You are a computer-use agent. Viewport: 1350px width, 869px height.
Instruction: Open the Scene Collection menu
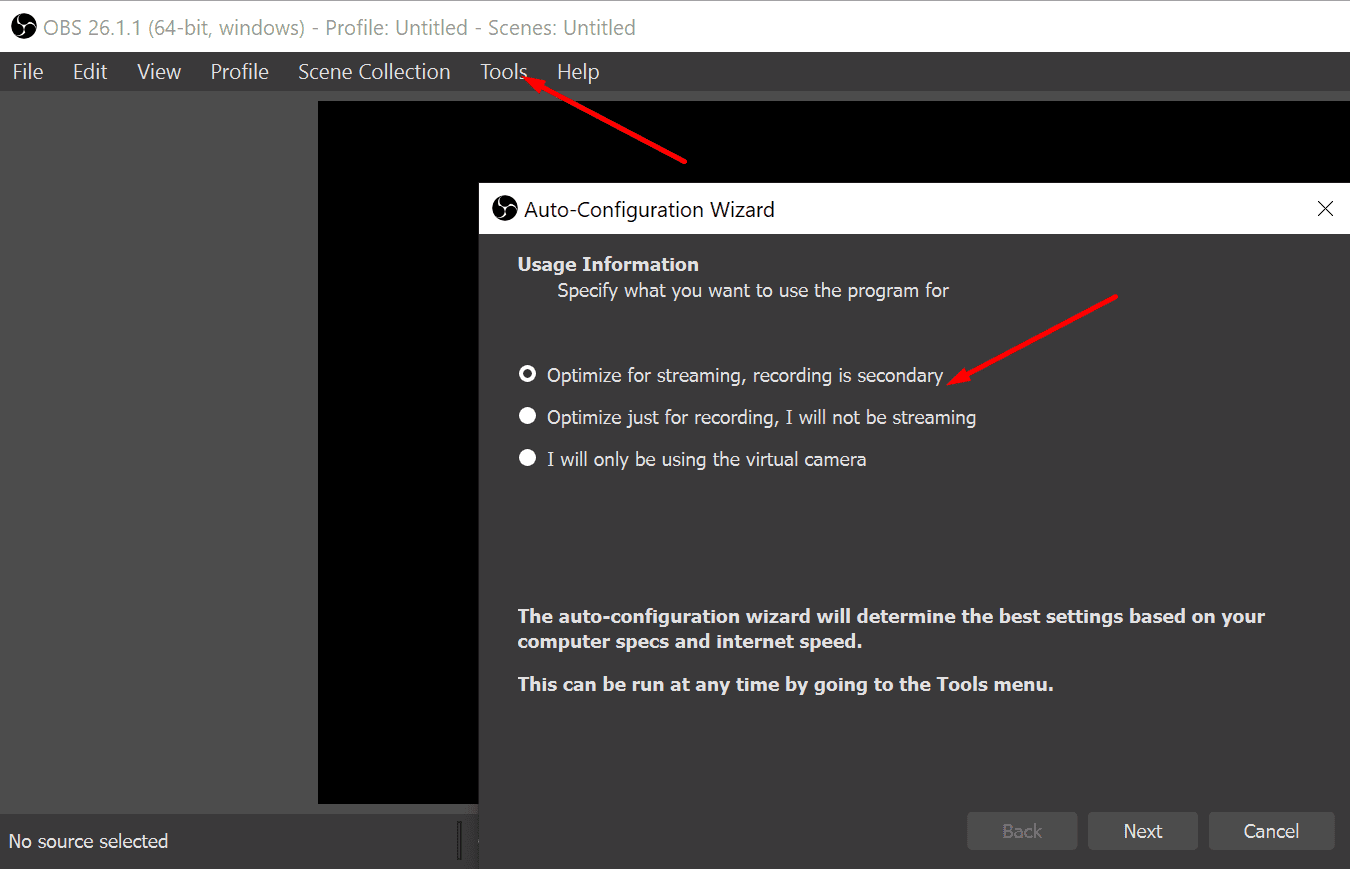(374, 72)
